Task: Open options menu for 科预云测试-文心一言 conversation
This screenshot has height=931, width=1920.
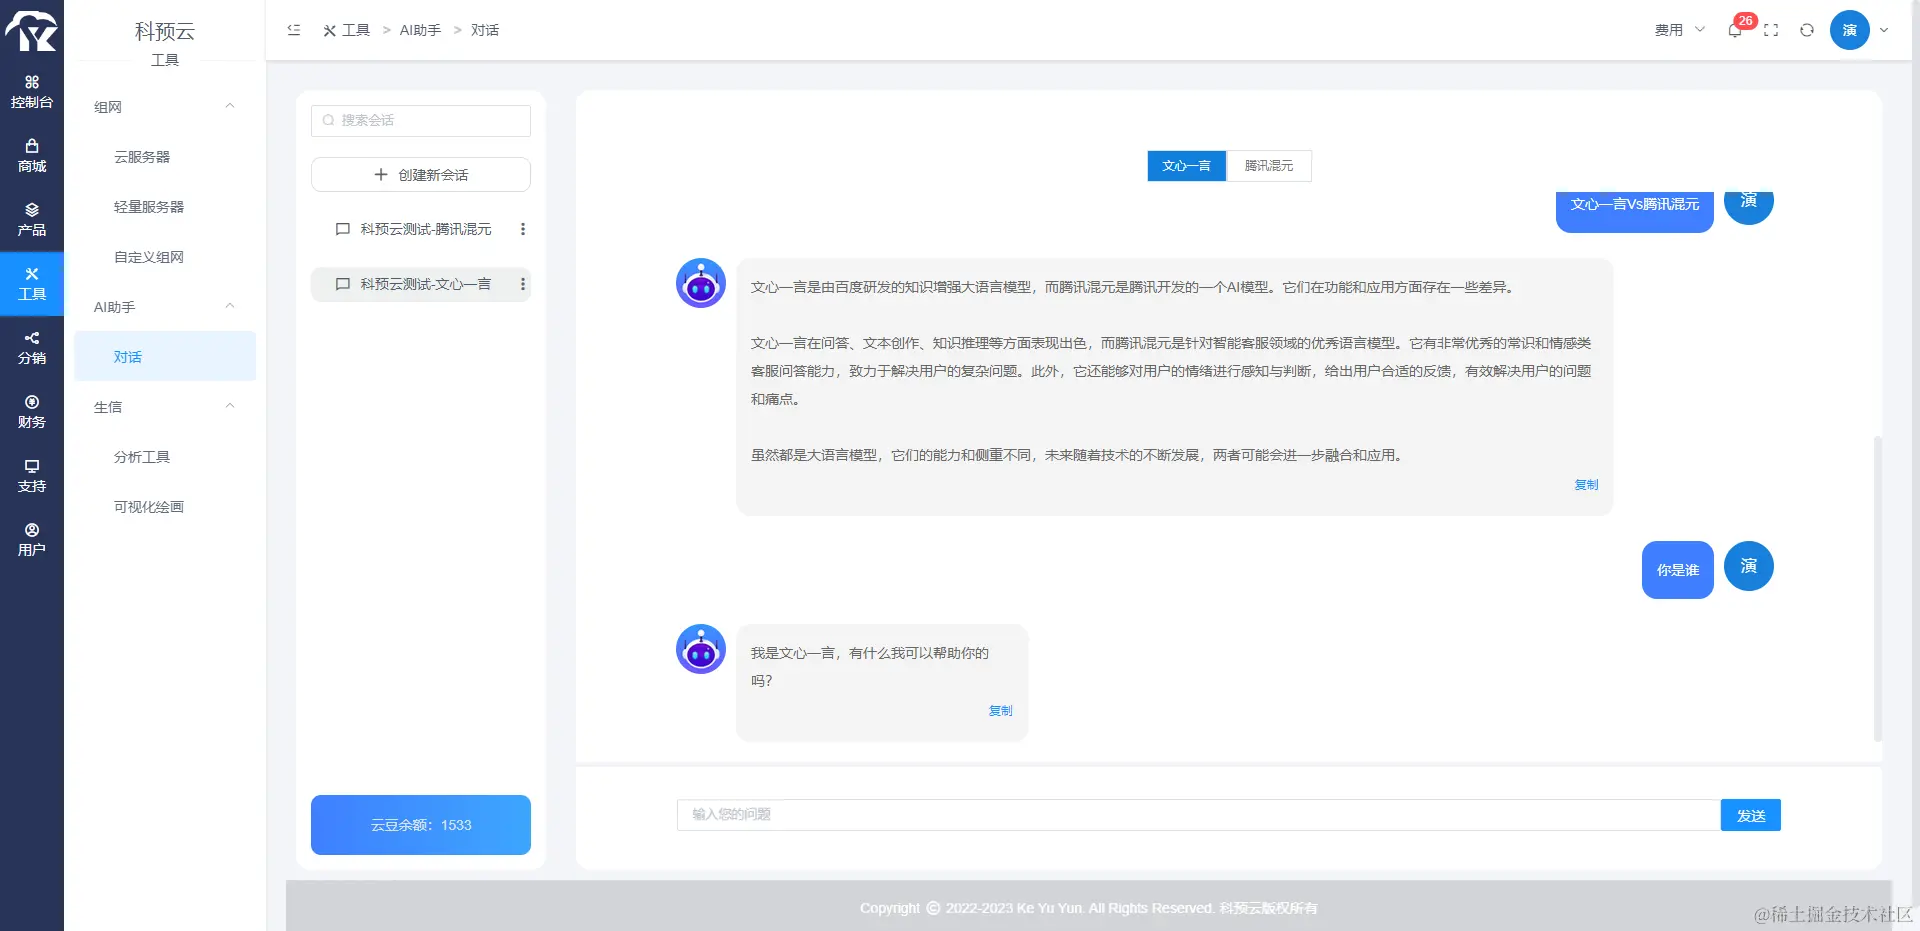Action: 523,284
